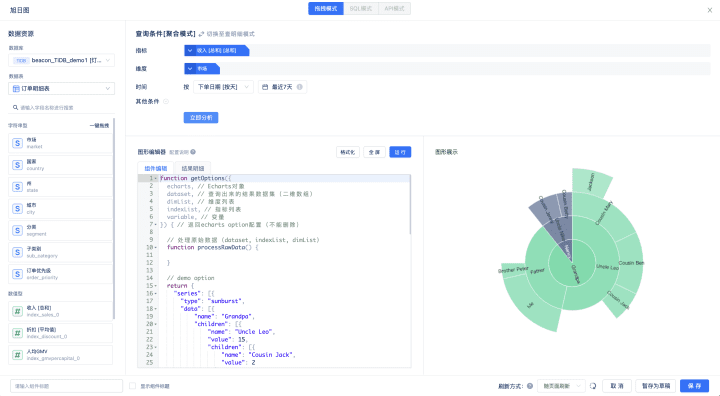Click the 全屏 button
Image resolution: width=720 pixels, height=396 pixels.
374,152
